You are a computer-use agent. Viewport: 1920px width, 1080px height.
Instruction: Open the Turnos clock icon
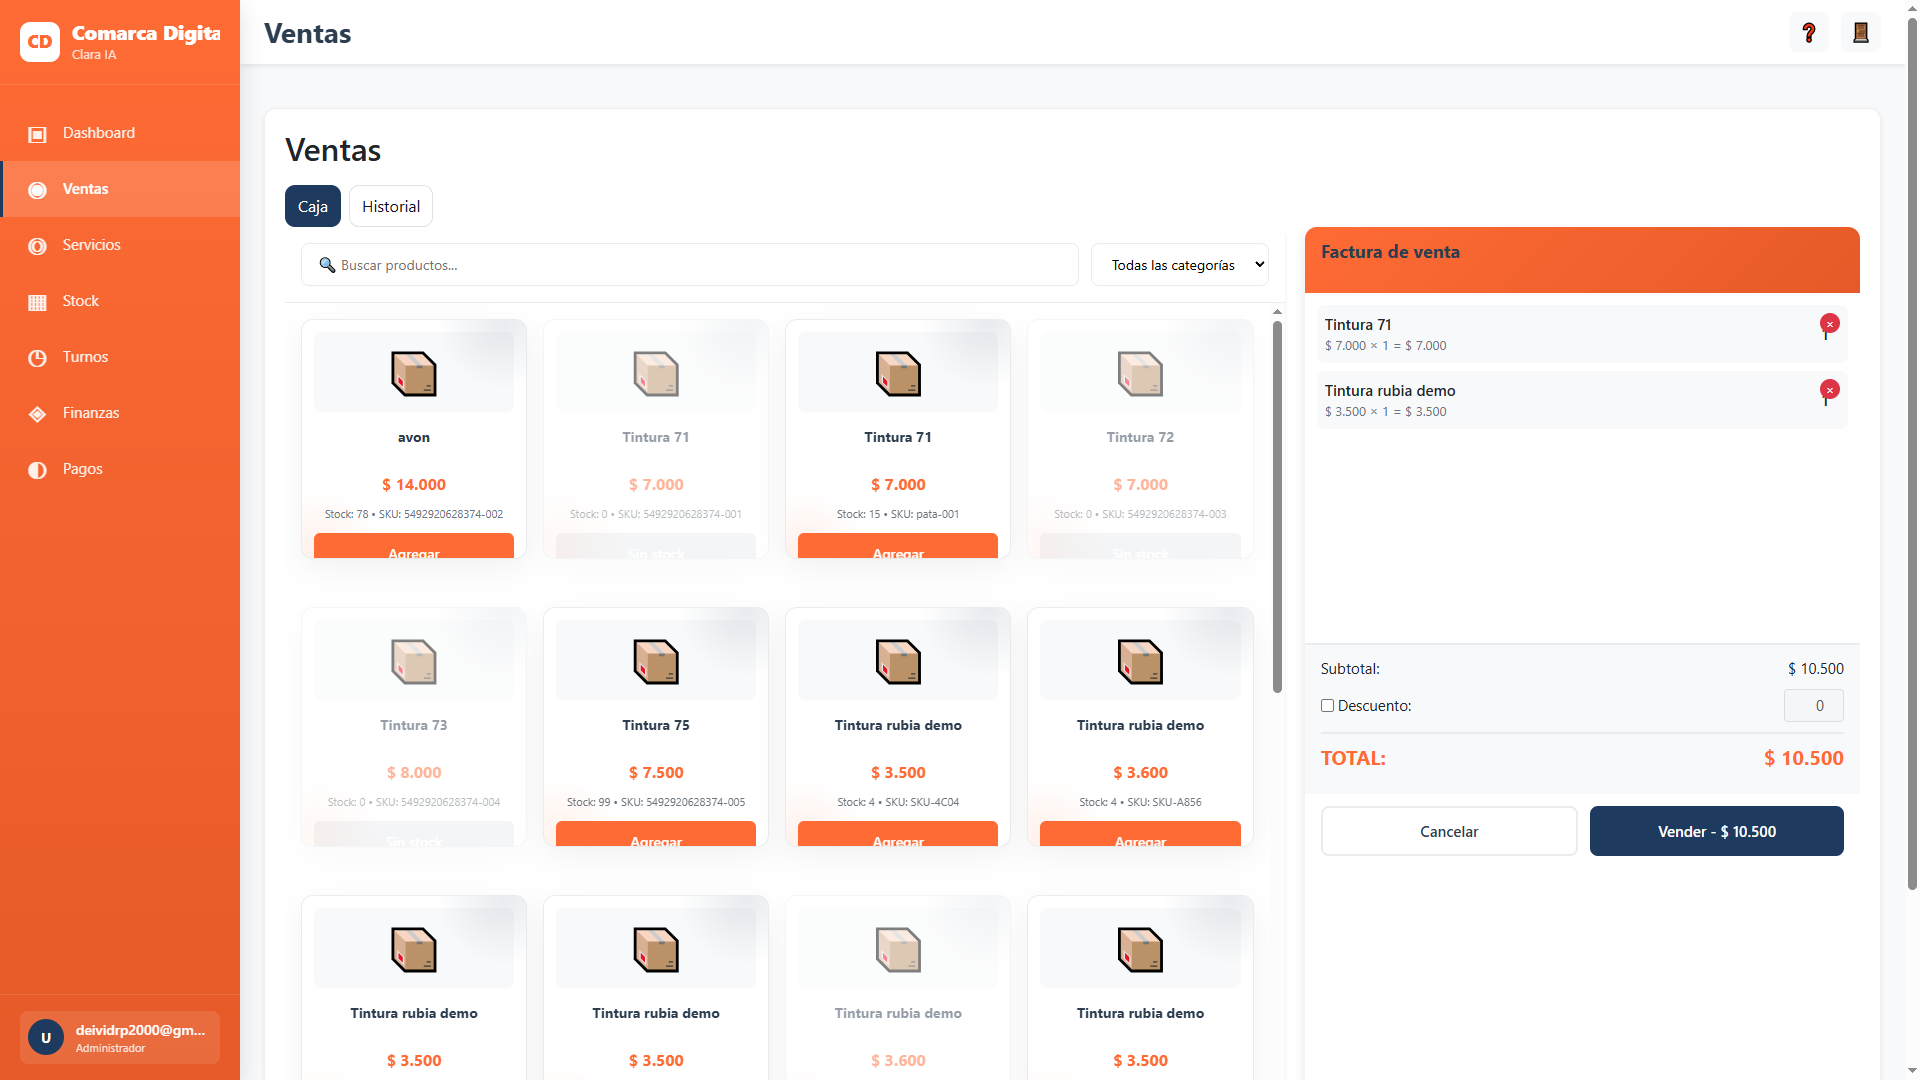37,358
